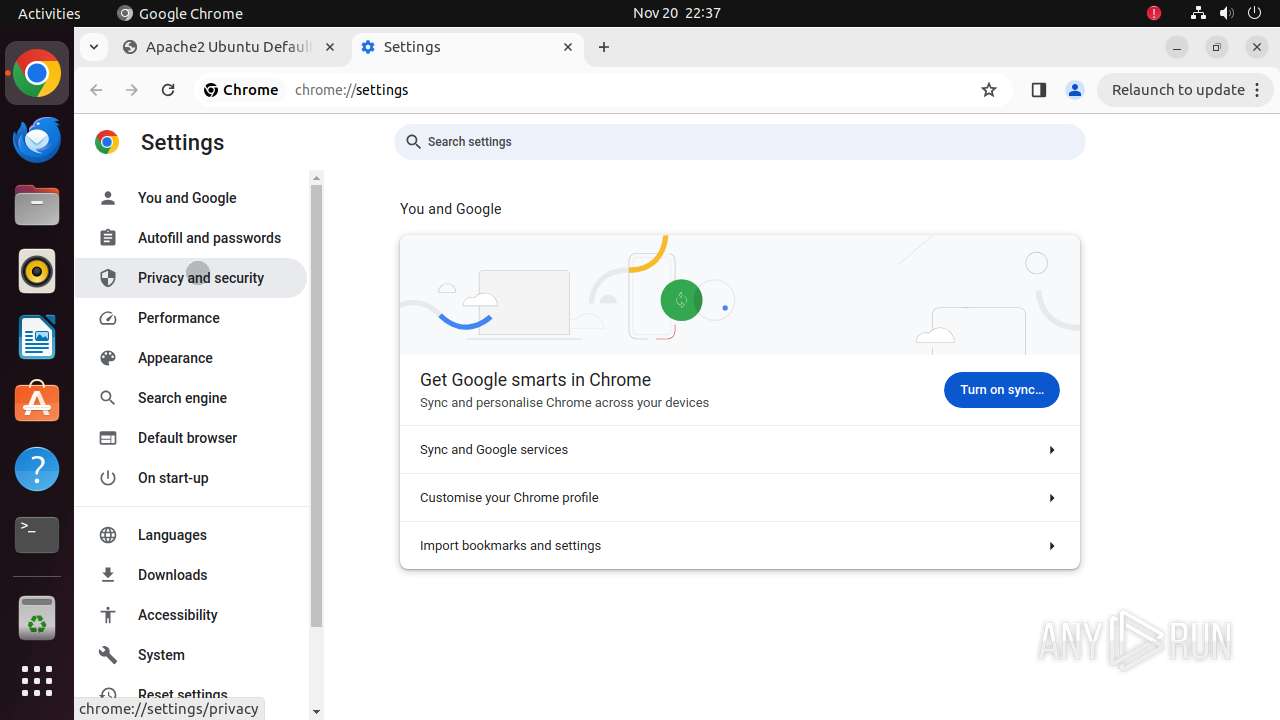
Task: Close the Settings tab
Action: [x=568, y=47]
